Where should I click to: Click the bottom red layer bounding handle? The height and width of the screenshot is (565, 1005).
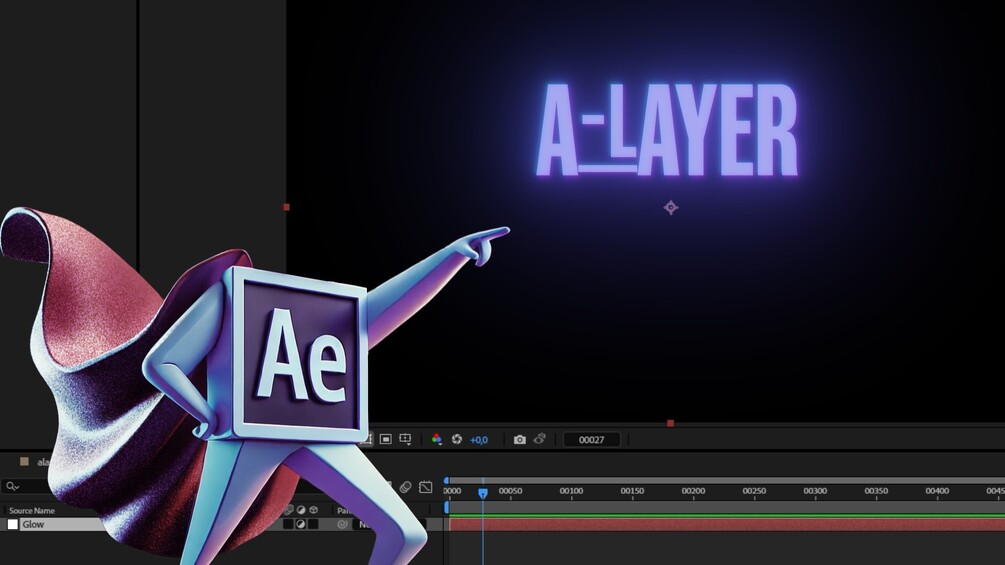point(670,423)
